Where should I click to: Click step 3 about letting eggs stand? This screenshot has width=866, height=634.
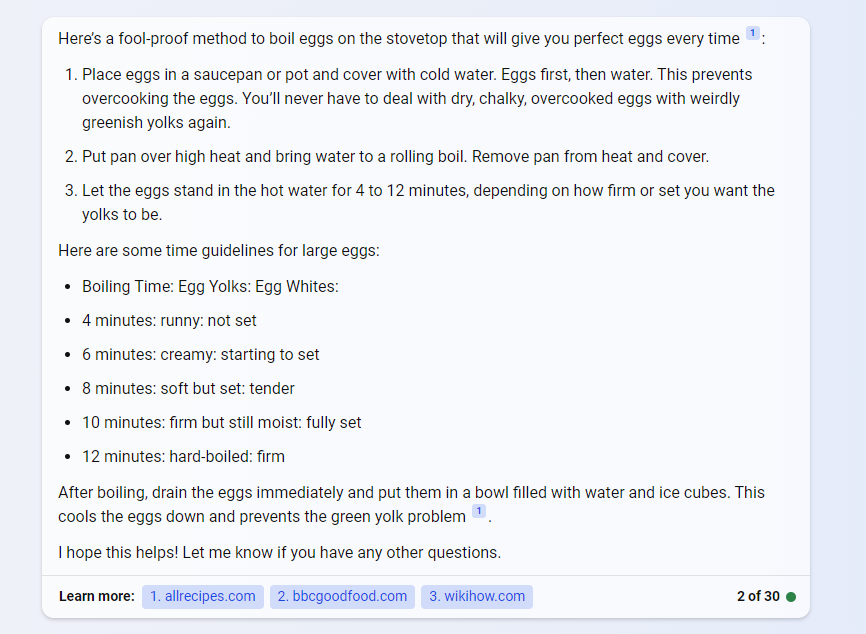click(428, 202)
